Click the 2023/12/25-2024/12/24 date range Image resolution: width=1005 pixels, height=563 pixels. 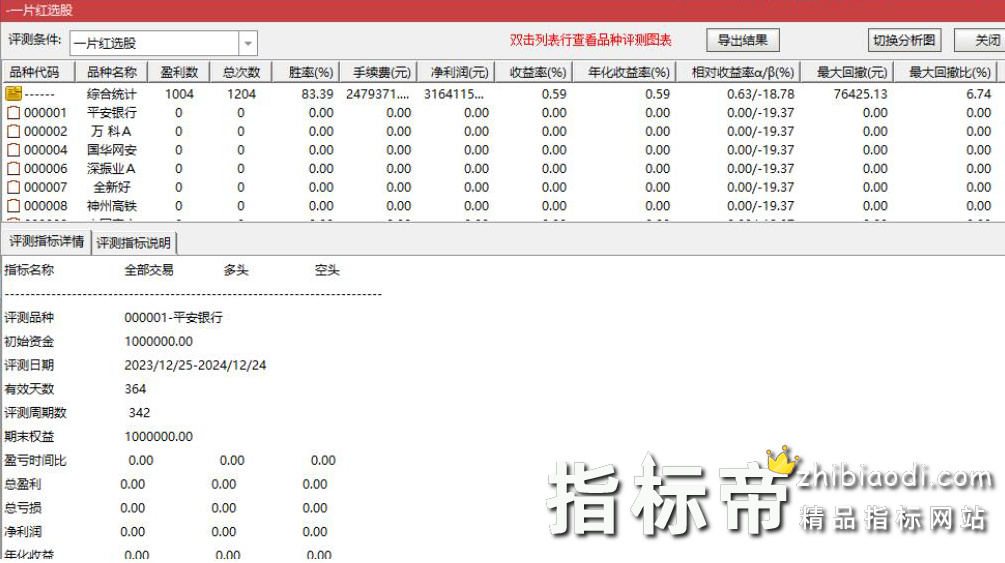(195, 366)
